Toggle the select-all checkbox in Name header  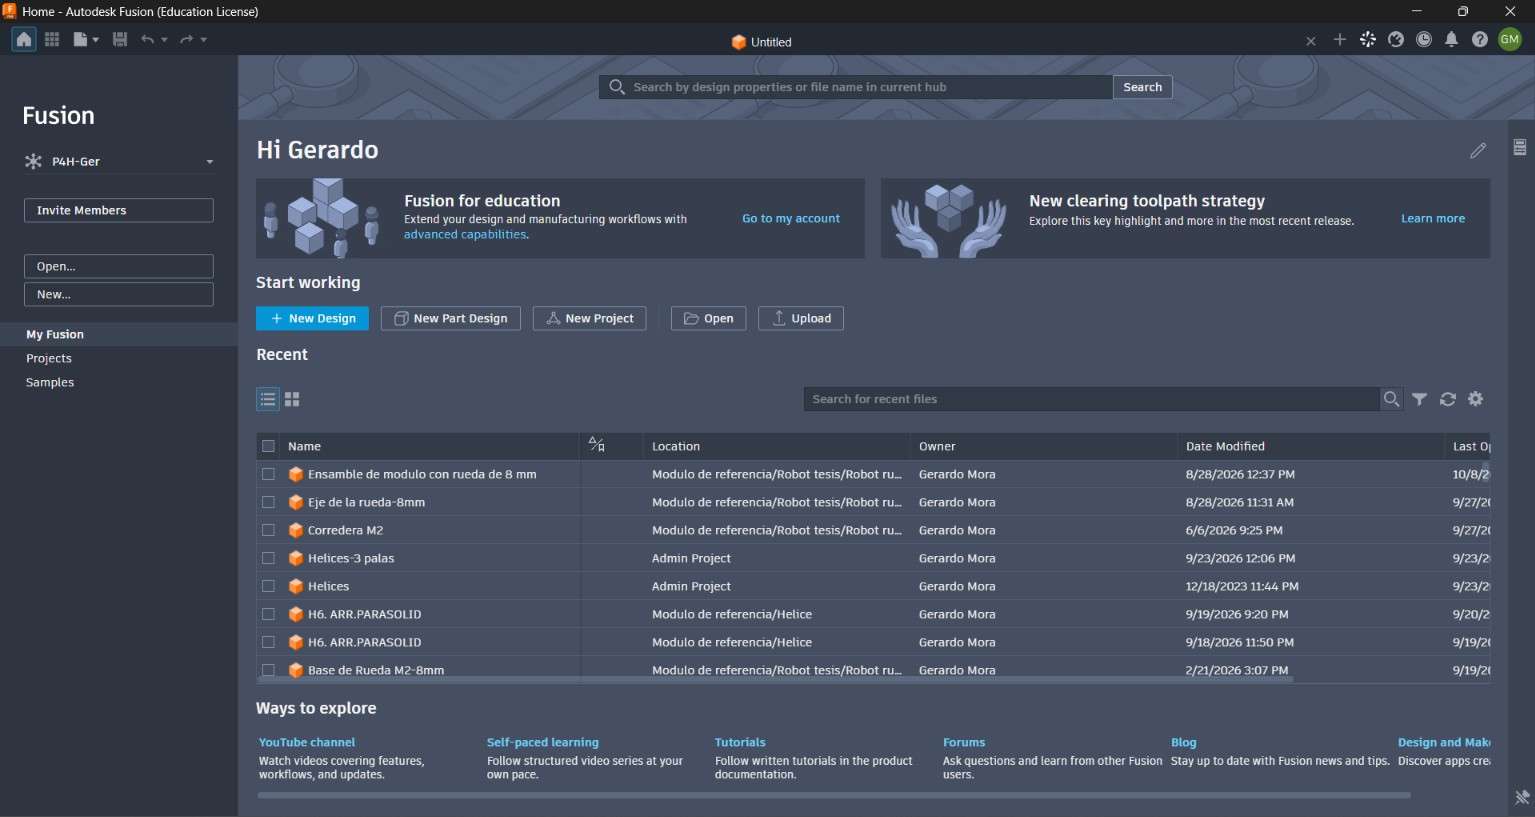click(x=268, y=446)
